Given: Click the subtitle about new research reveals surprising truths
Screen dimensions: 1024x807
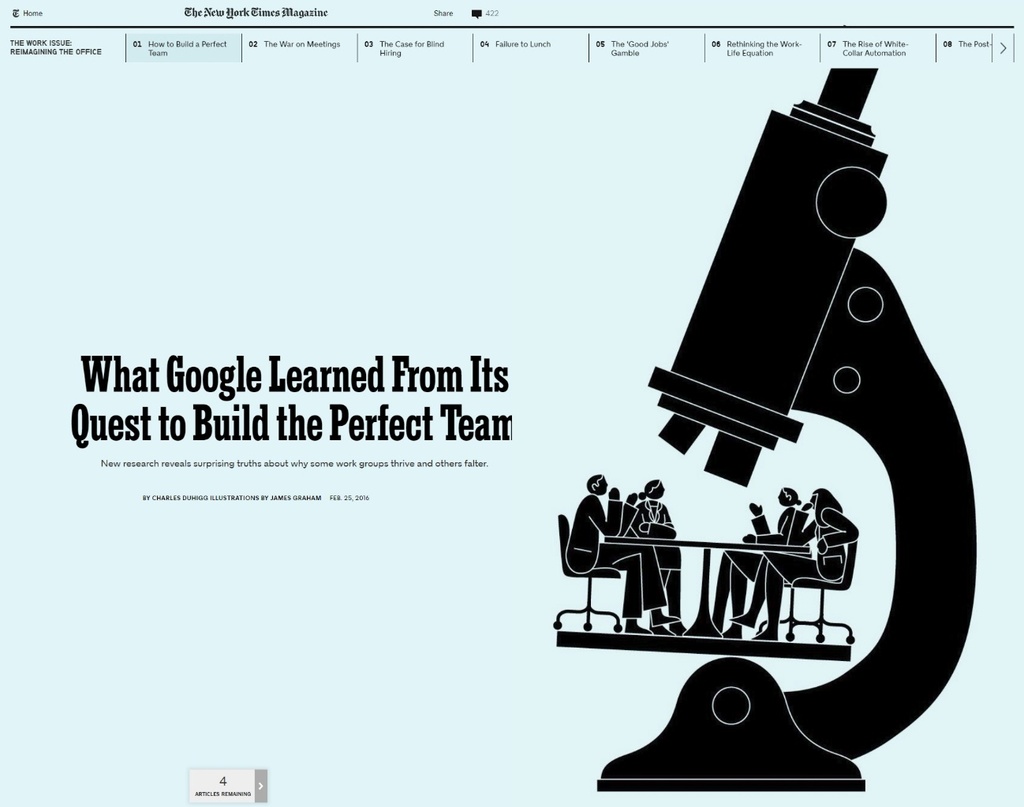Looking at the screenshot, I should [x=295, y=464].
